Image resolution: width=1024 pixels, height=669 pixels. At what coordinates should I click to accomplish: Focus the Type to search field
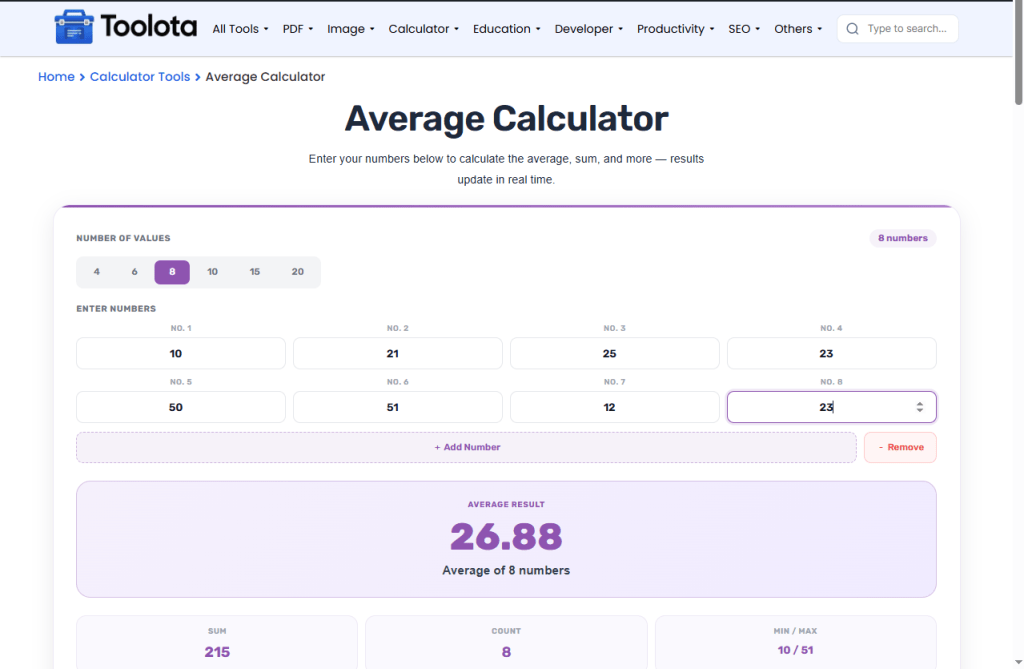(x=898, y=29)
